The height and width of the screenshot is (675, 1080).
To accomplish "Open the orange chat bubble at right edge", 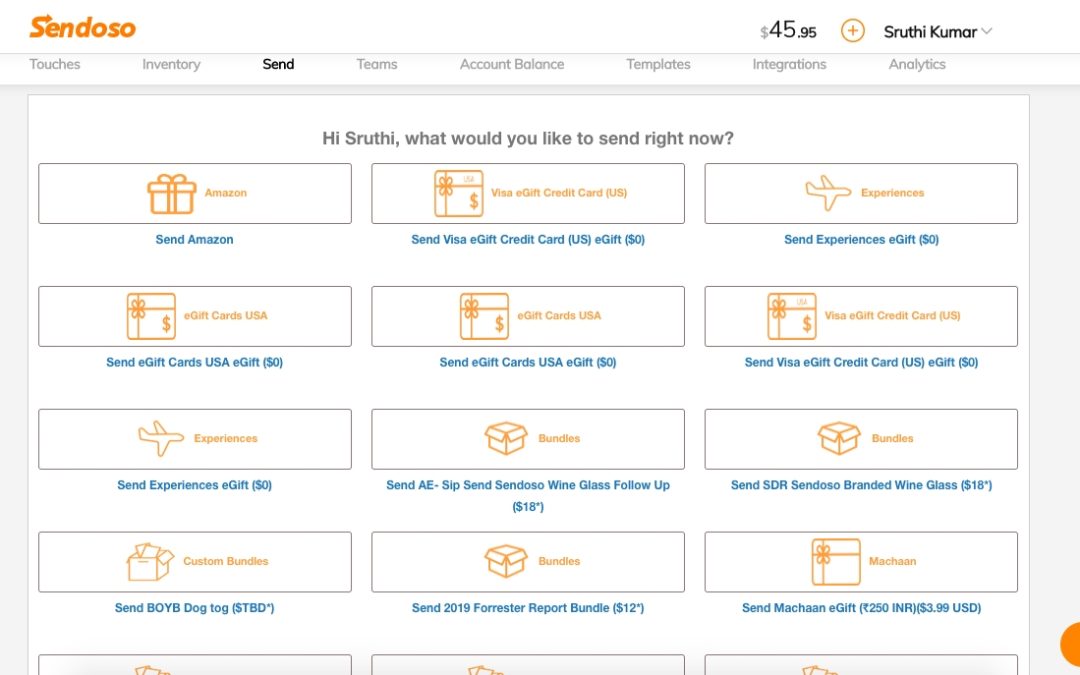I will 1070,644.
